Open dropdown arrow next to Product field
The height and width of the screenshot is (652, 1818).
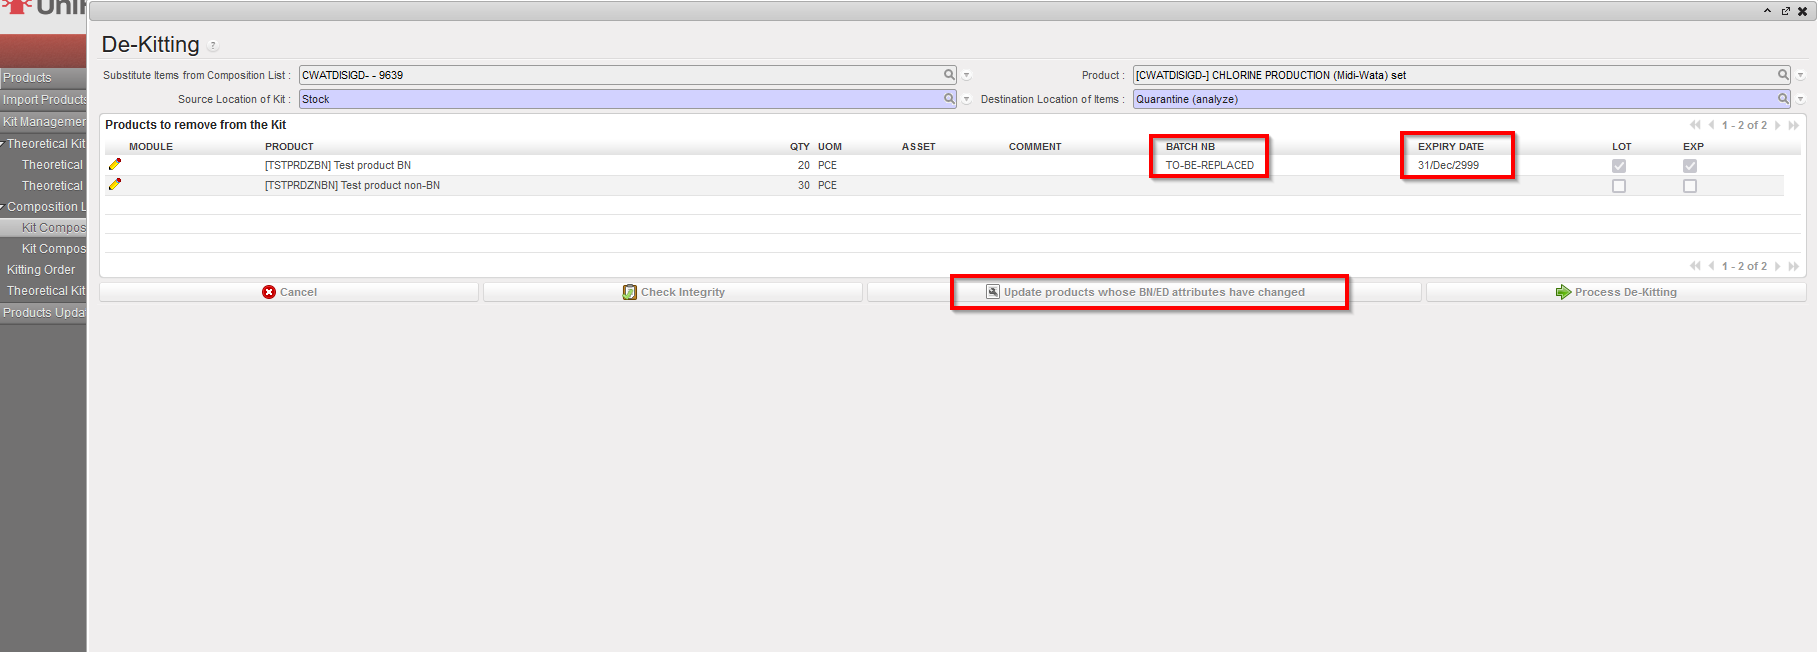[1801, 75]
